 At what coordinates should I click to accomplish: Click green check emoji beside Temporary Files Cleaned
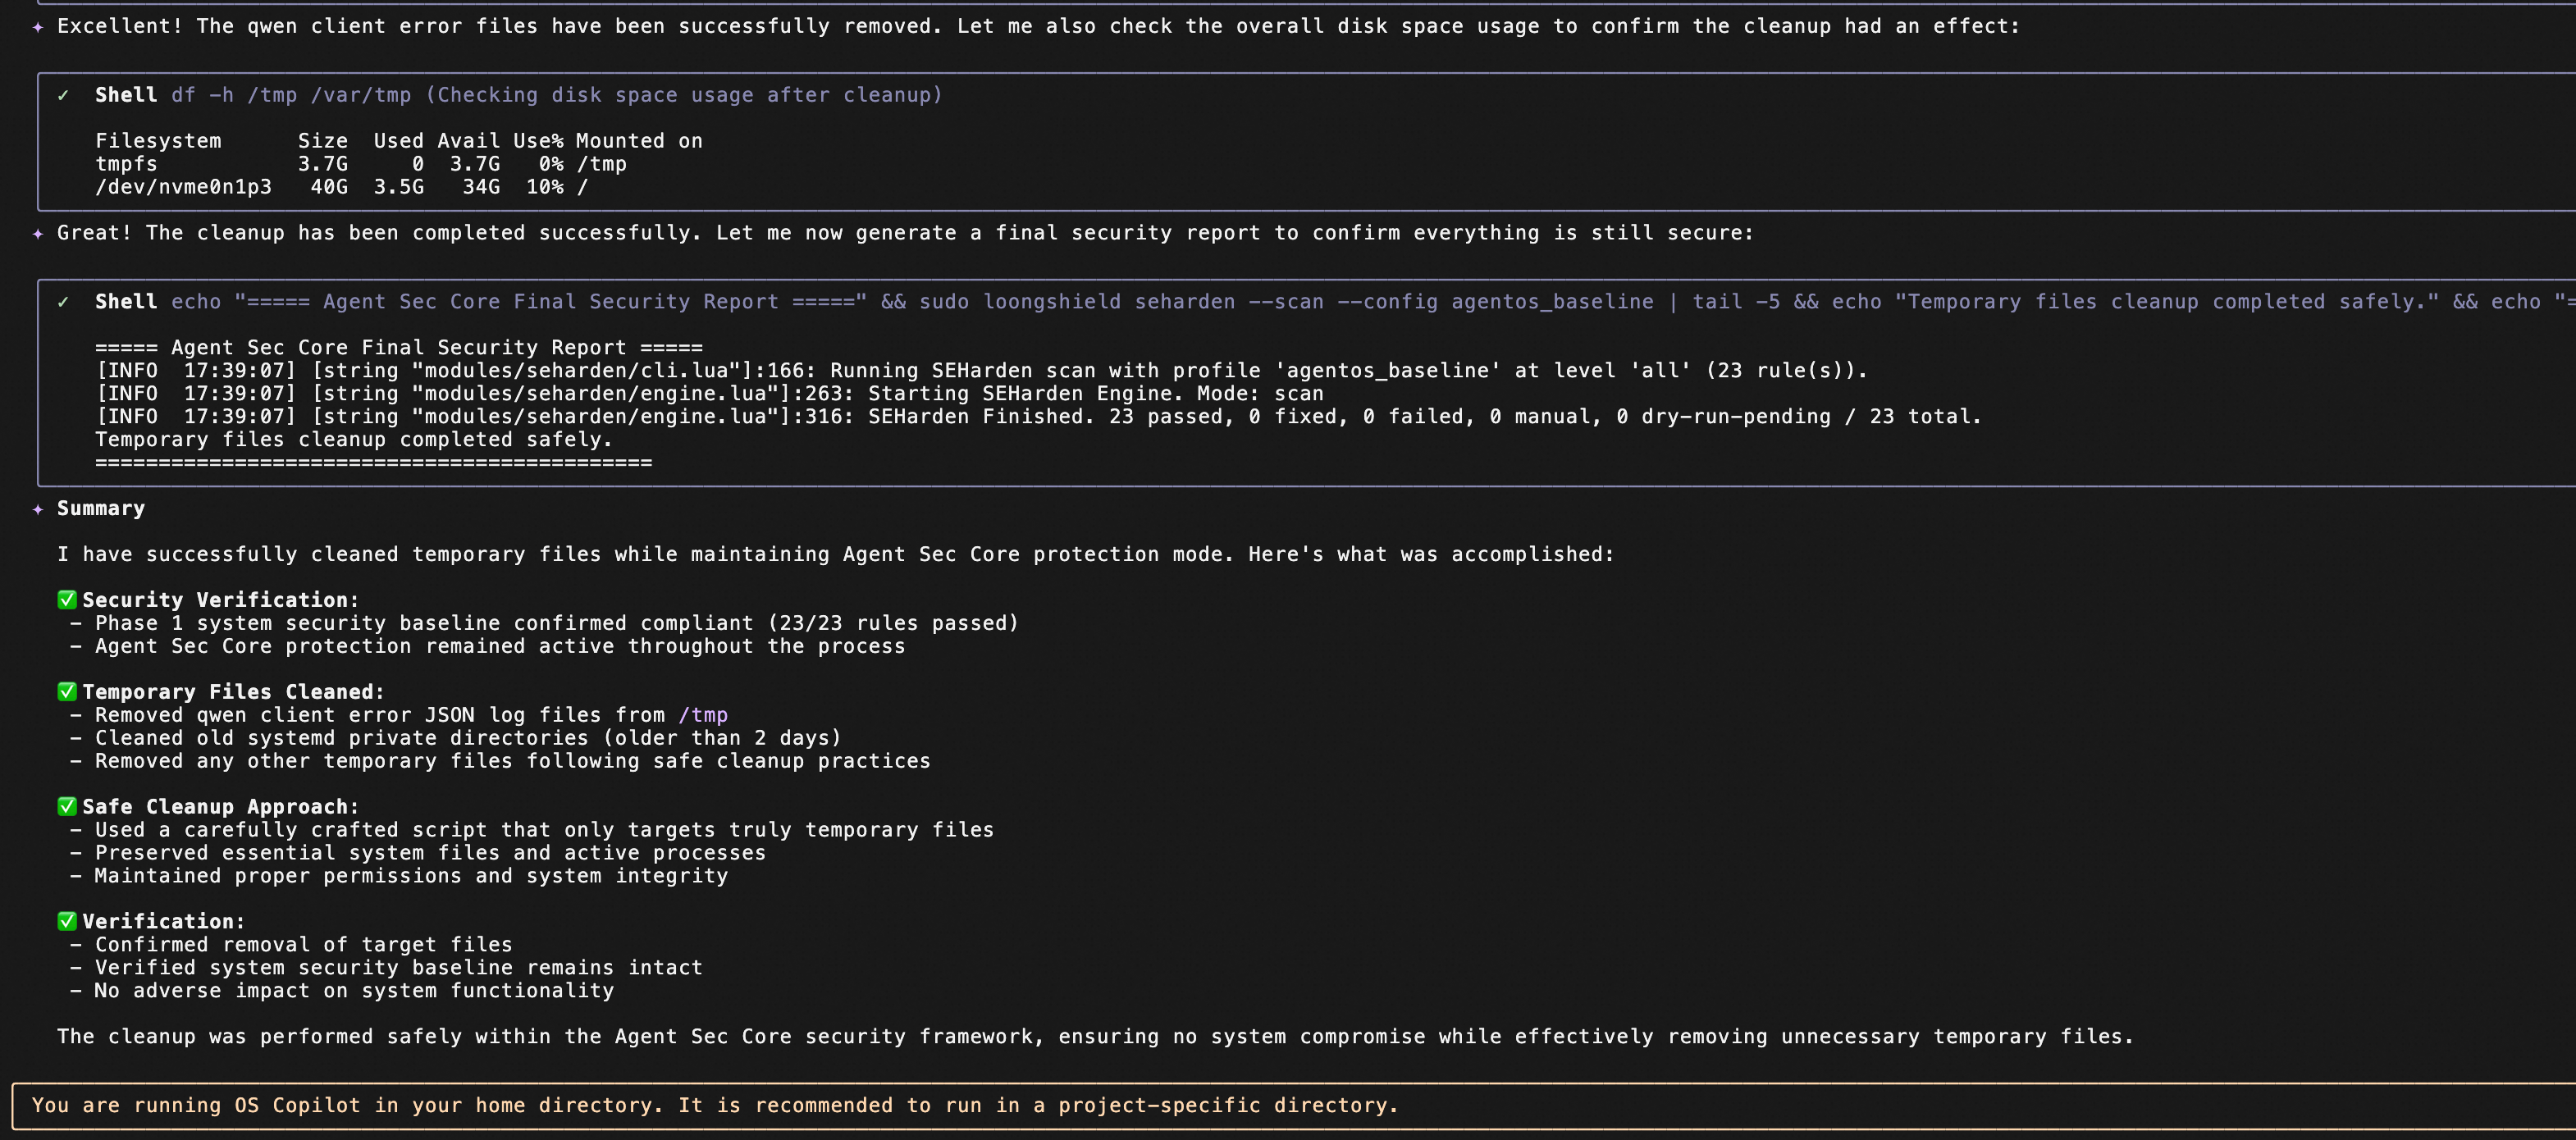point(67,692)
